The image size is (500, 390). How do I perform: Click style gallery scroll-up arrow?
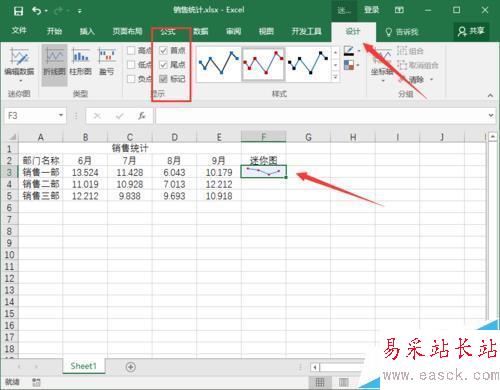[x=335, y=52]
